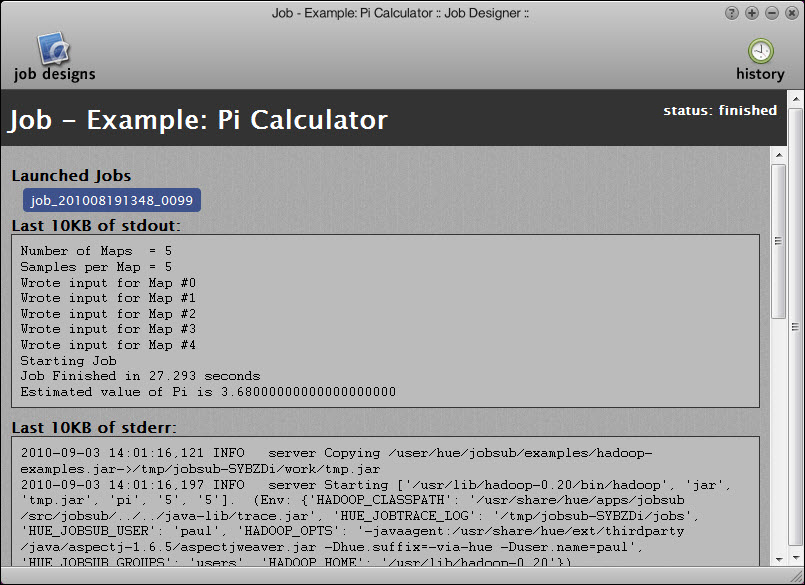Viewport: 805px width, 585px height.
Task: Close the Job Designer window
Action: 791,13
